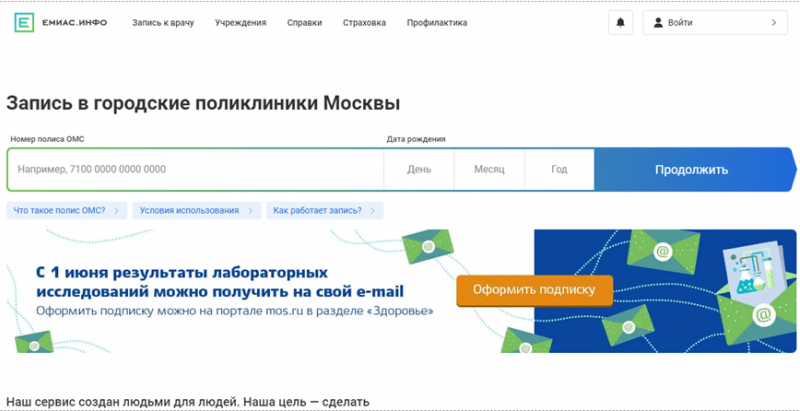Click the paragraph starting Наш сервис создан людьми

[187, 402]
